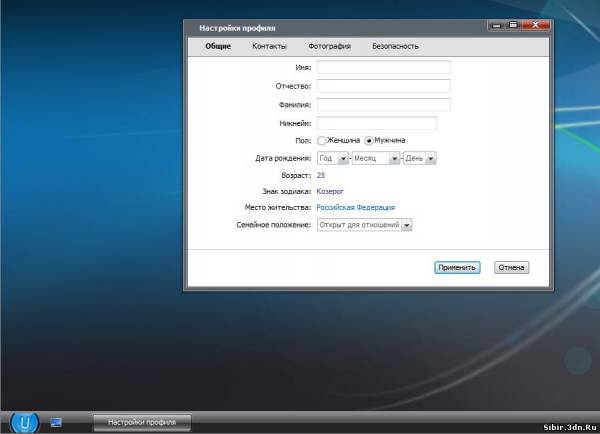Close the Настройки профиля window
The width and height of the screenshot is (600, 434).
click(x=533, y=27)
